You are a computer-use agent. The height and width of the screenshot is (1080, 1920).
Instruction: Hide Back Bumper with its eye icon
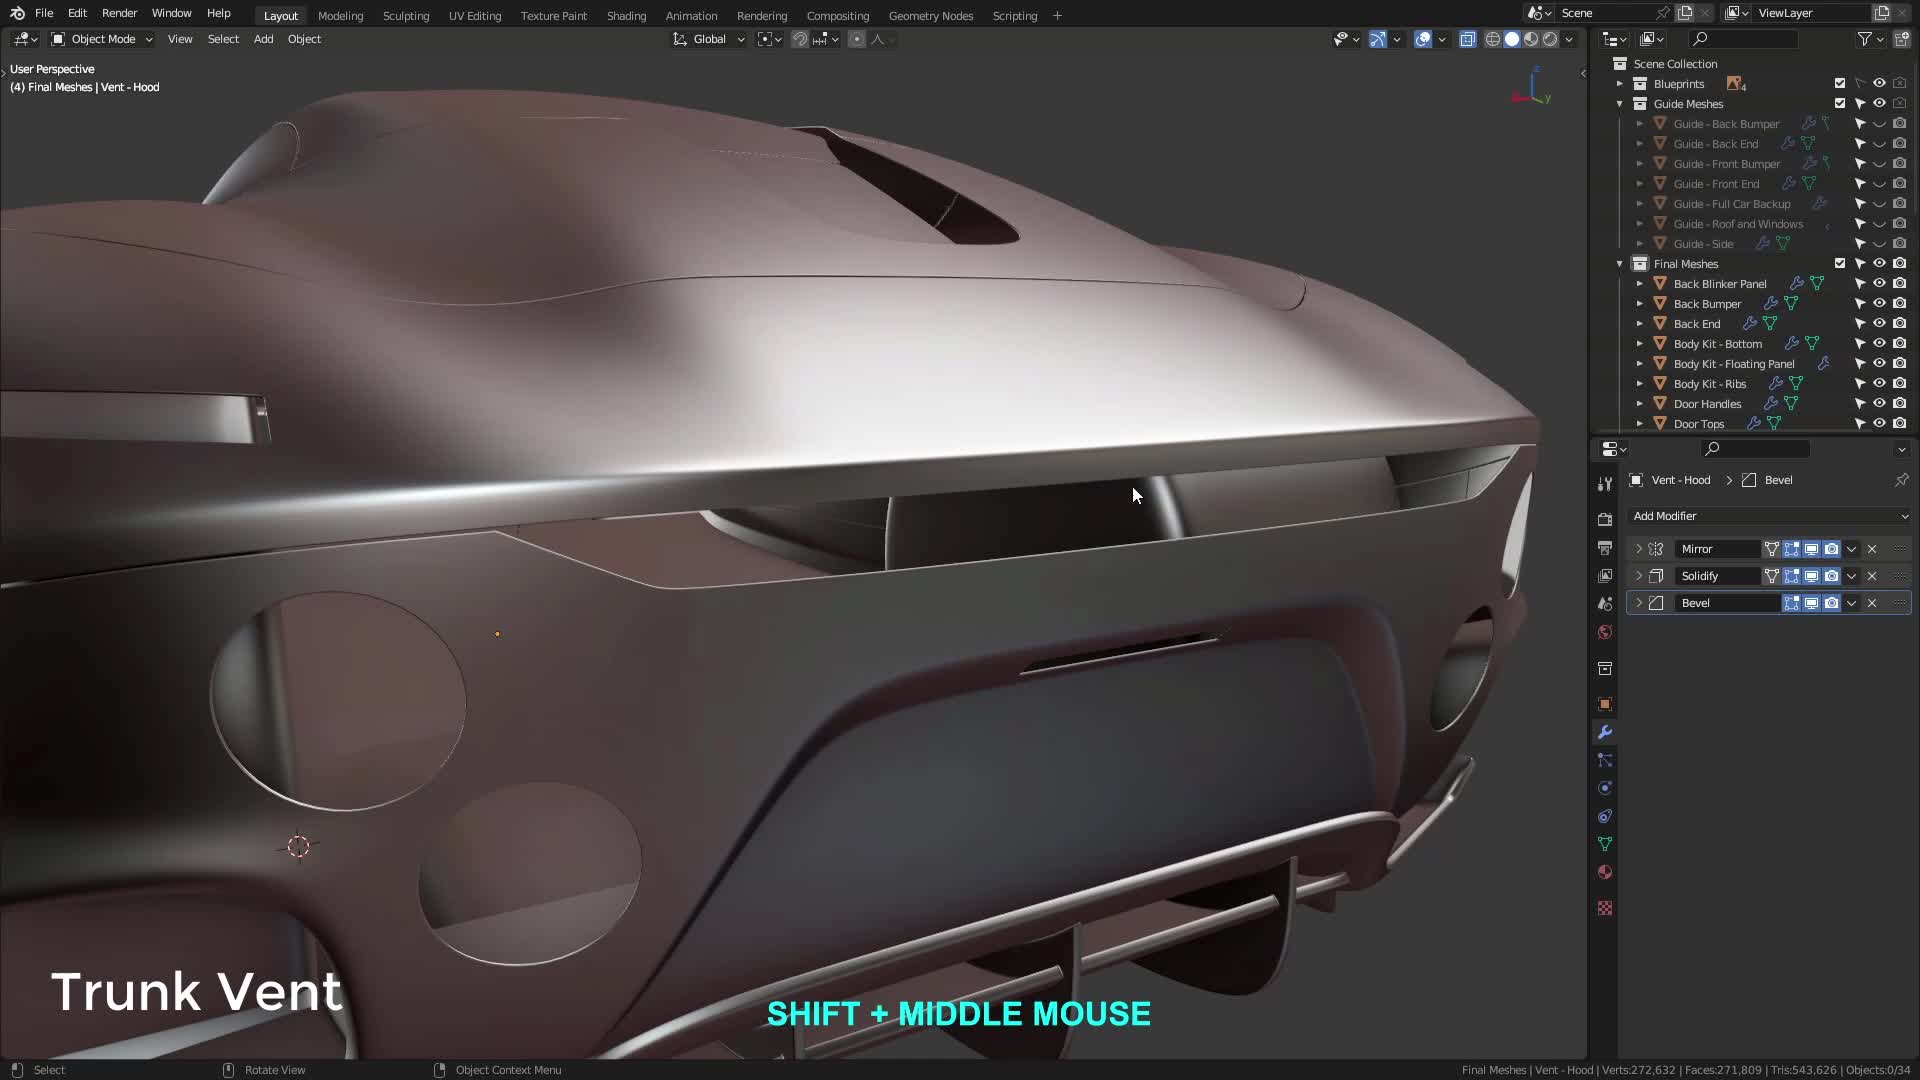coord(1879,304)
